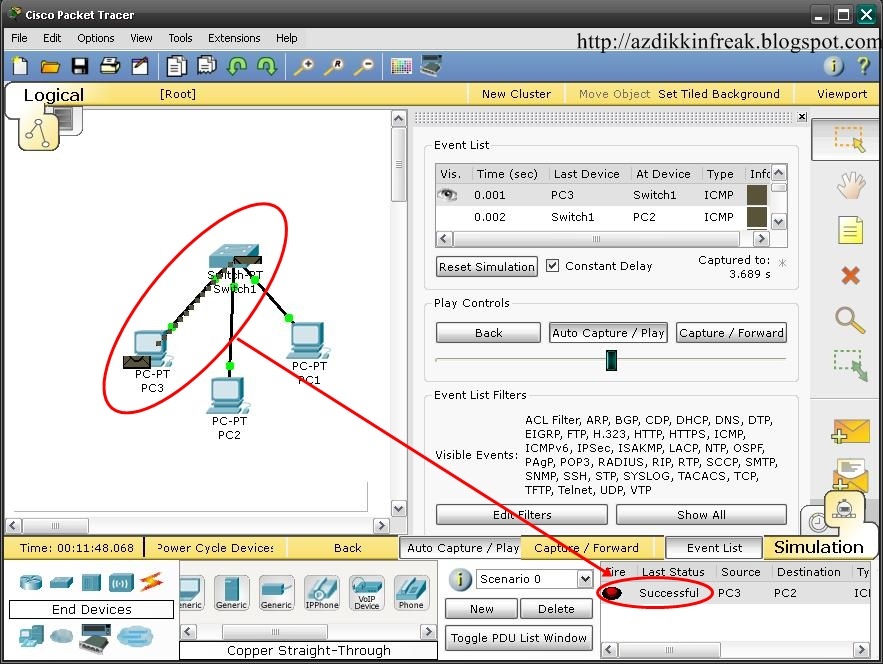The image size is (883, 664).
Task: Choose the Move Layout hand tool
Action: click(850, 185)
